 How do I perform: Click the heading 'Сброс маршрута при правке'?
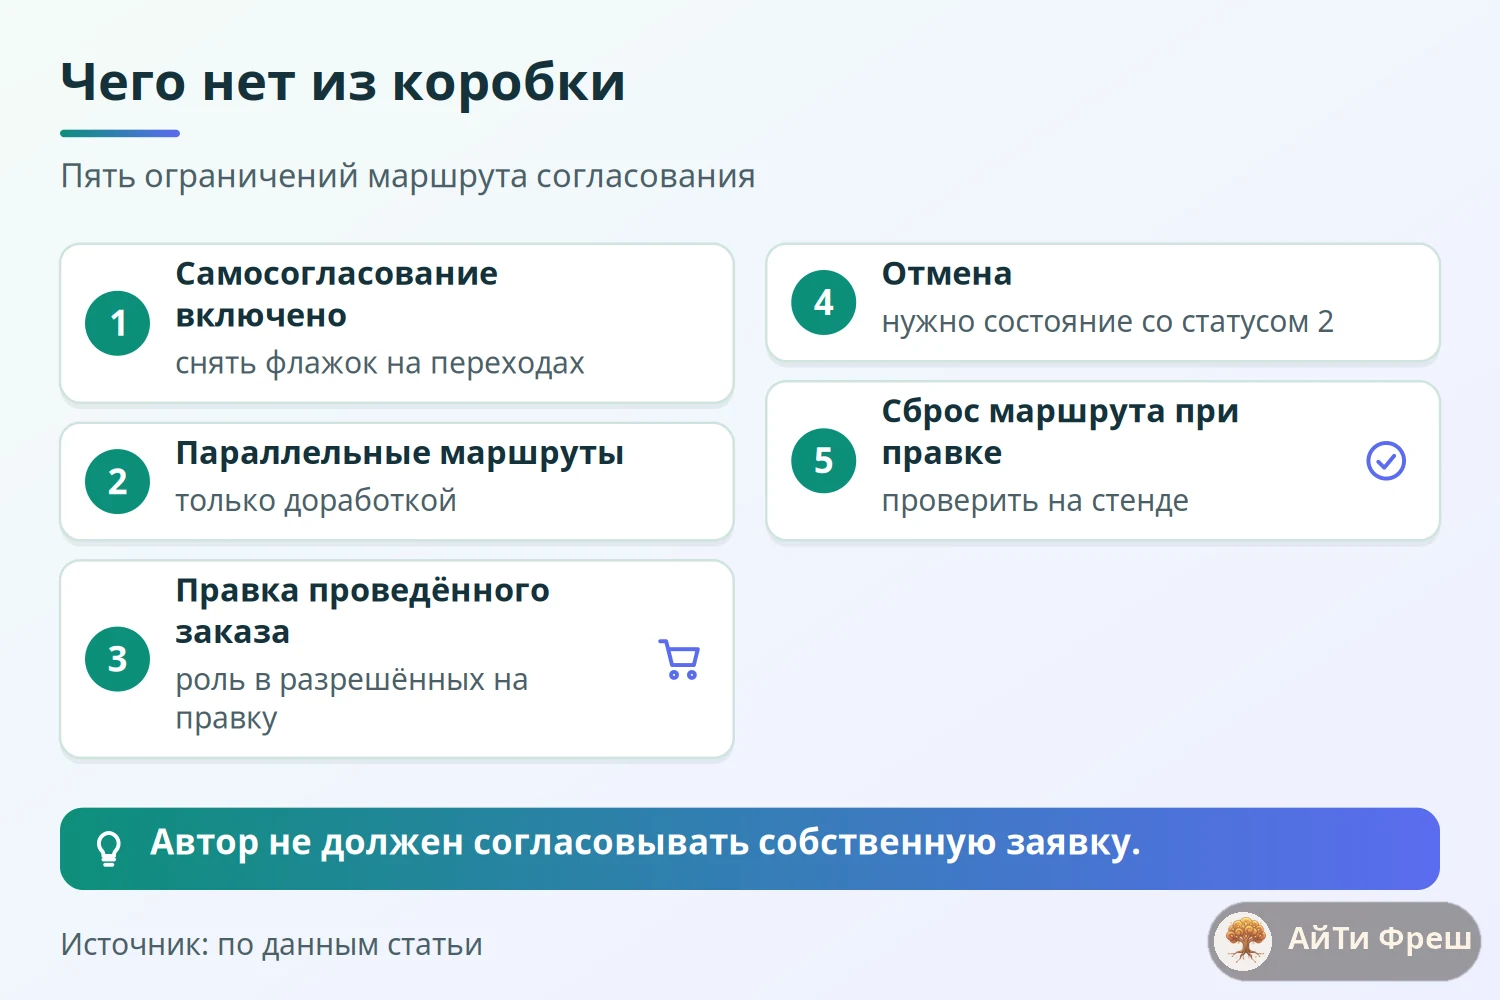[1060, 432]
